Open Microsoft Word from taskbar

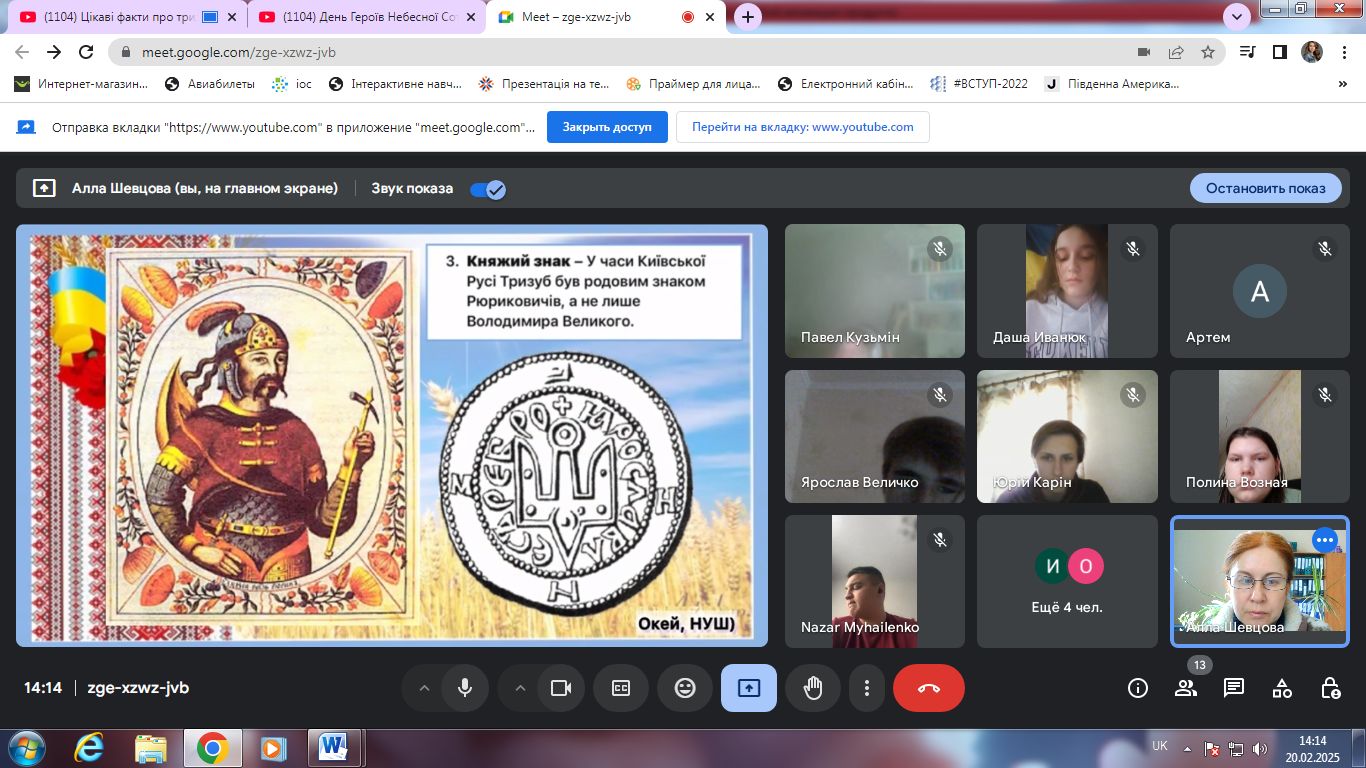point(333,748)
